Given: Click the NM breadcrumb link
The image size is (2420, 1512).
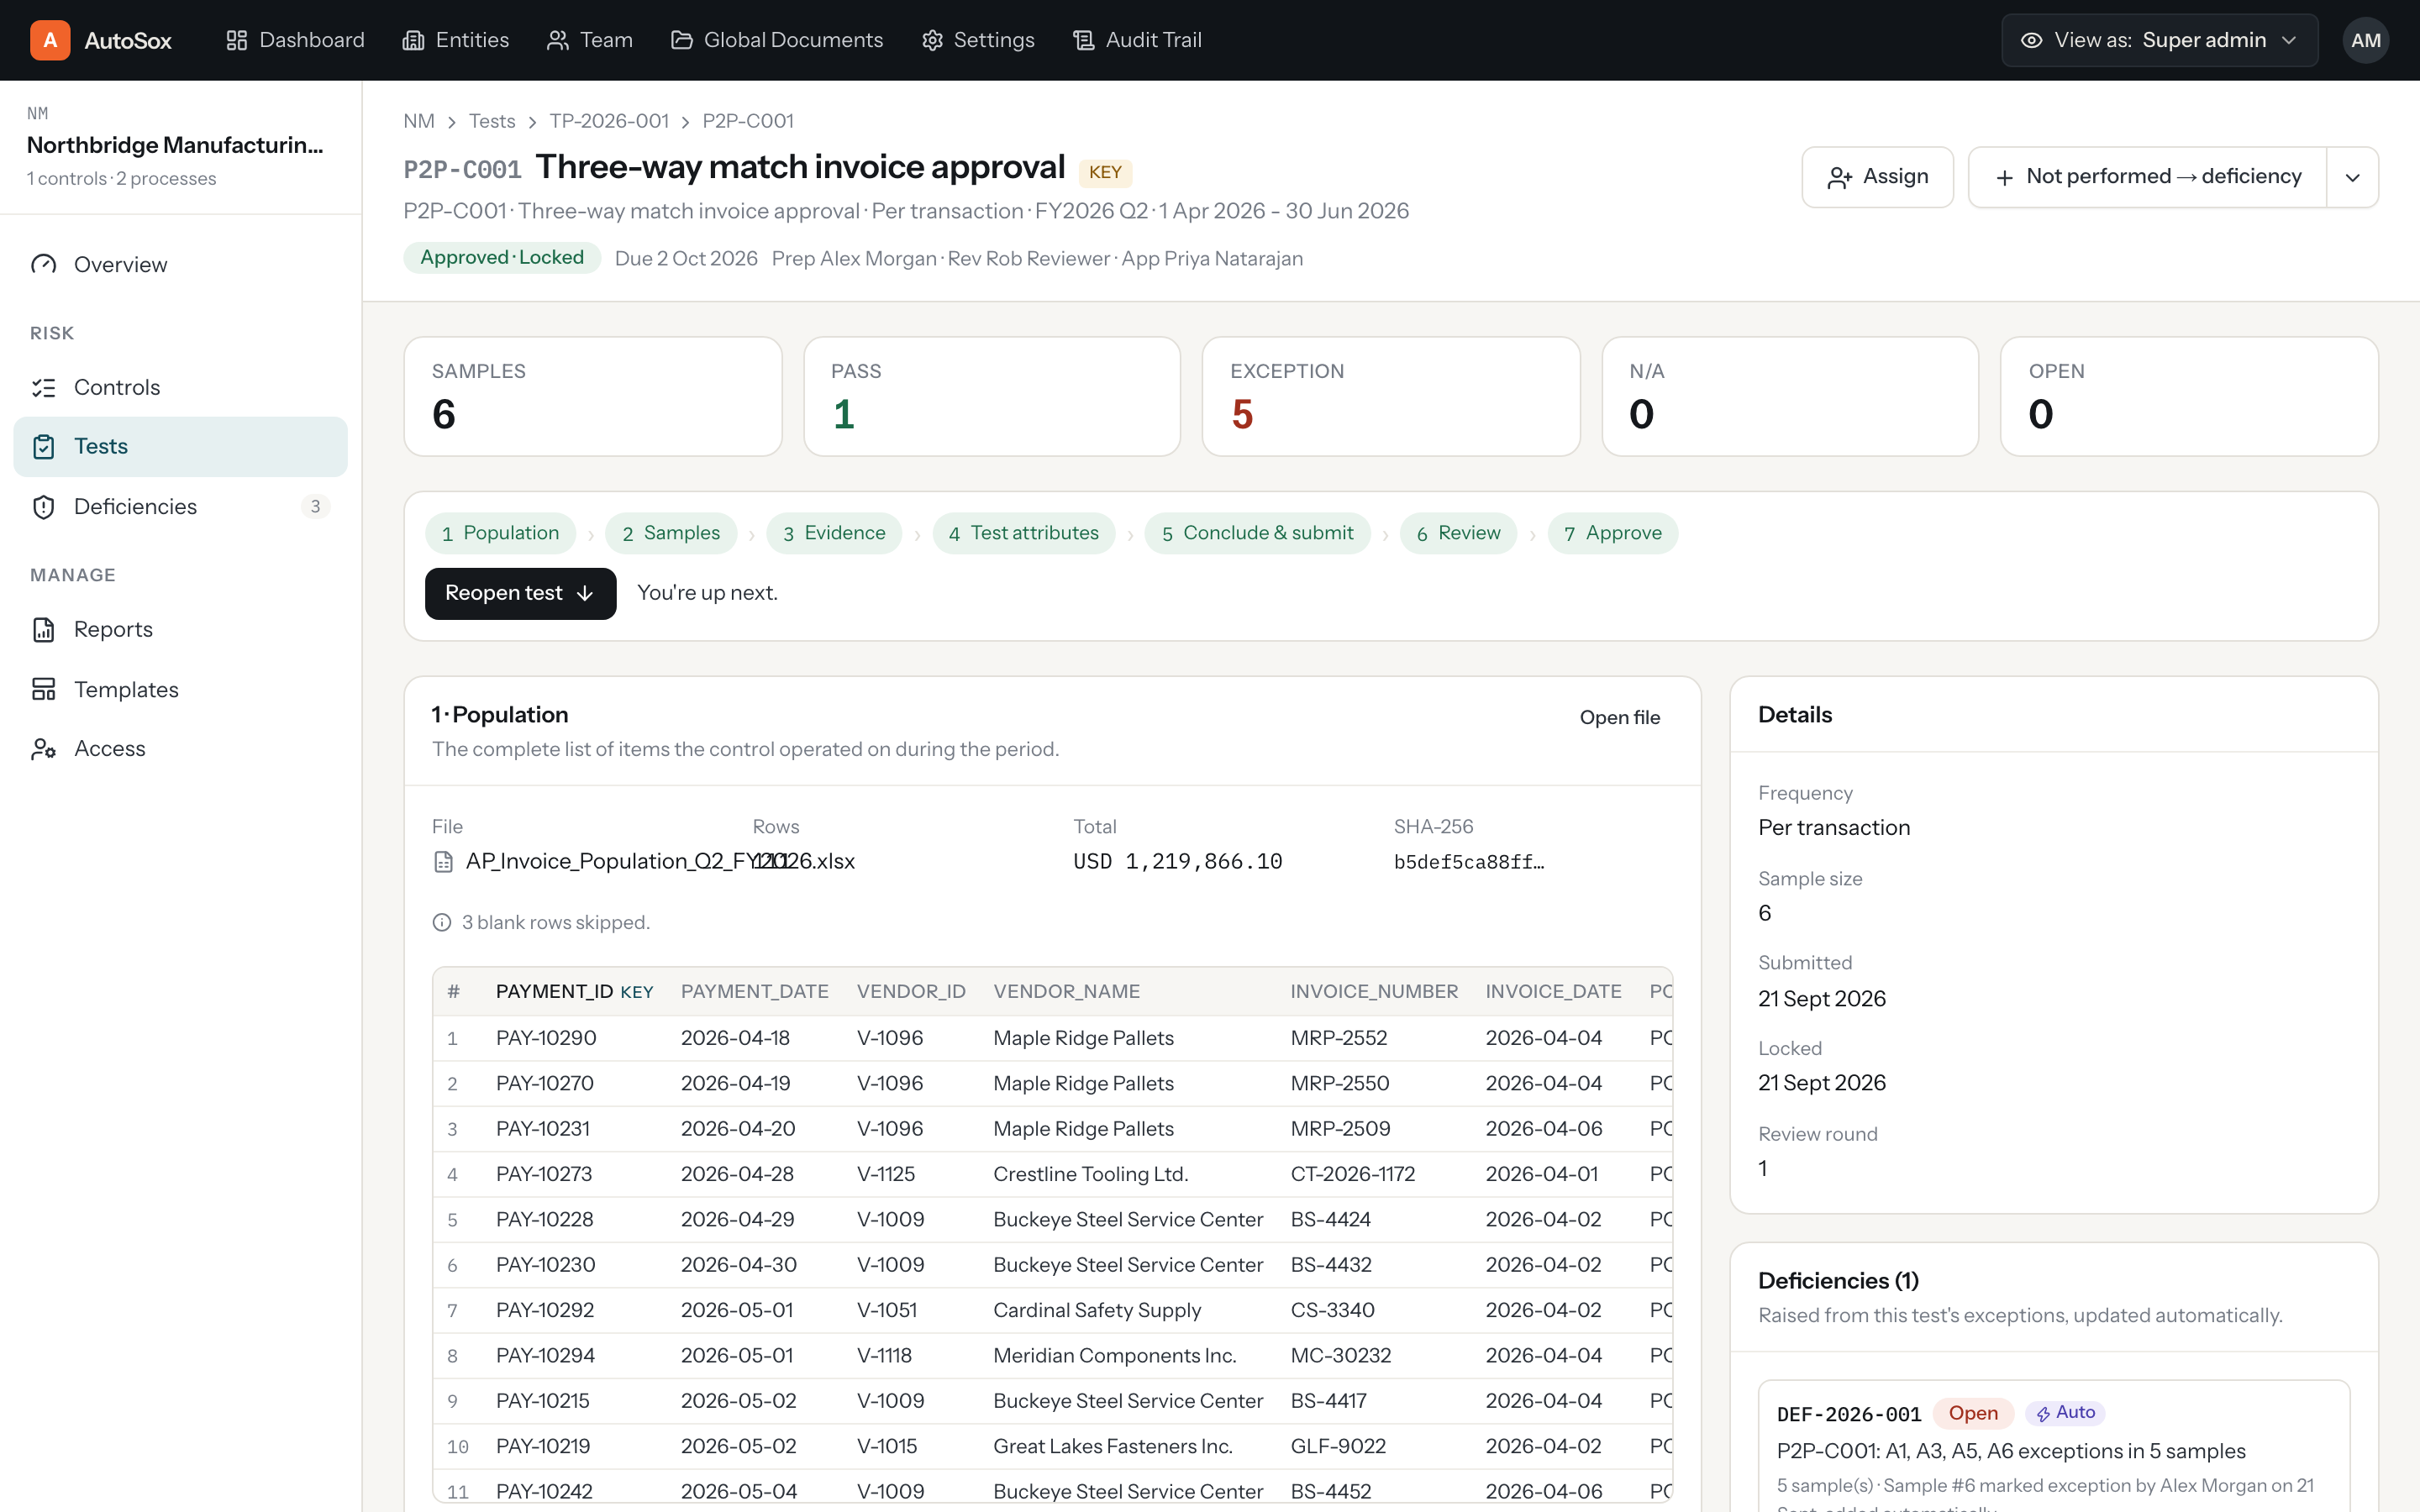Looking at the screenshot, I should point(419,121).
